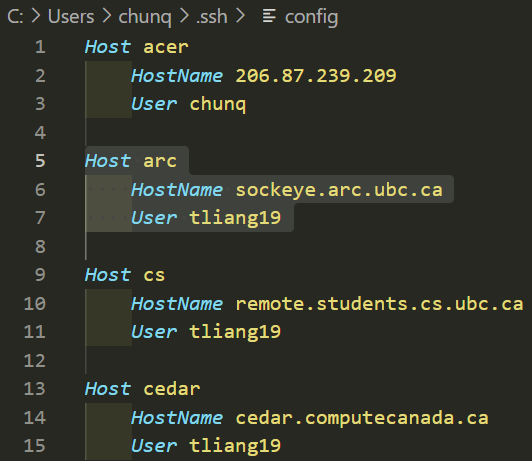Expand chevron between Users and chunq
The width and height of the screenshot is (532, 461).
coord(107,16)
